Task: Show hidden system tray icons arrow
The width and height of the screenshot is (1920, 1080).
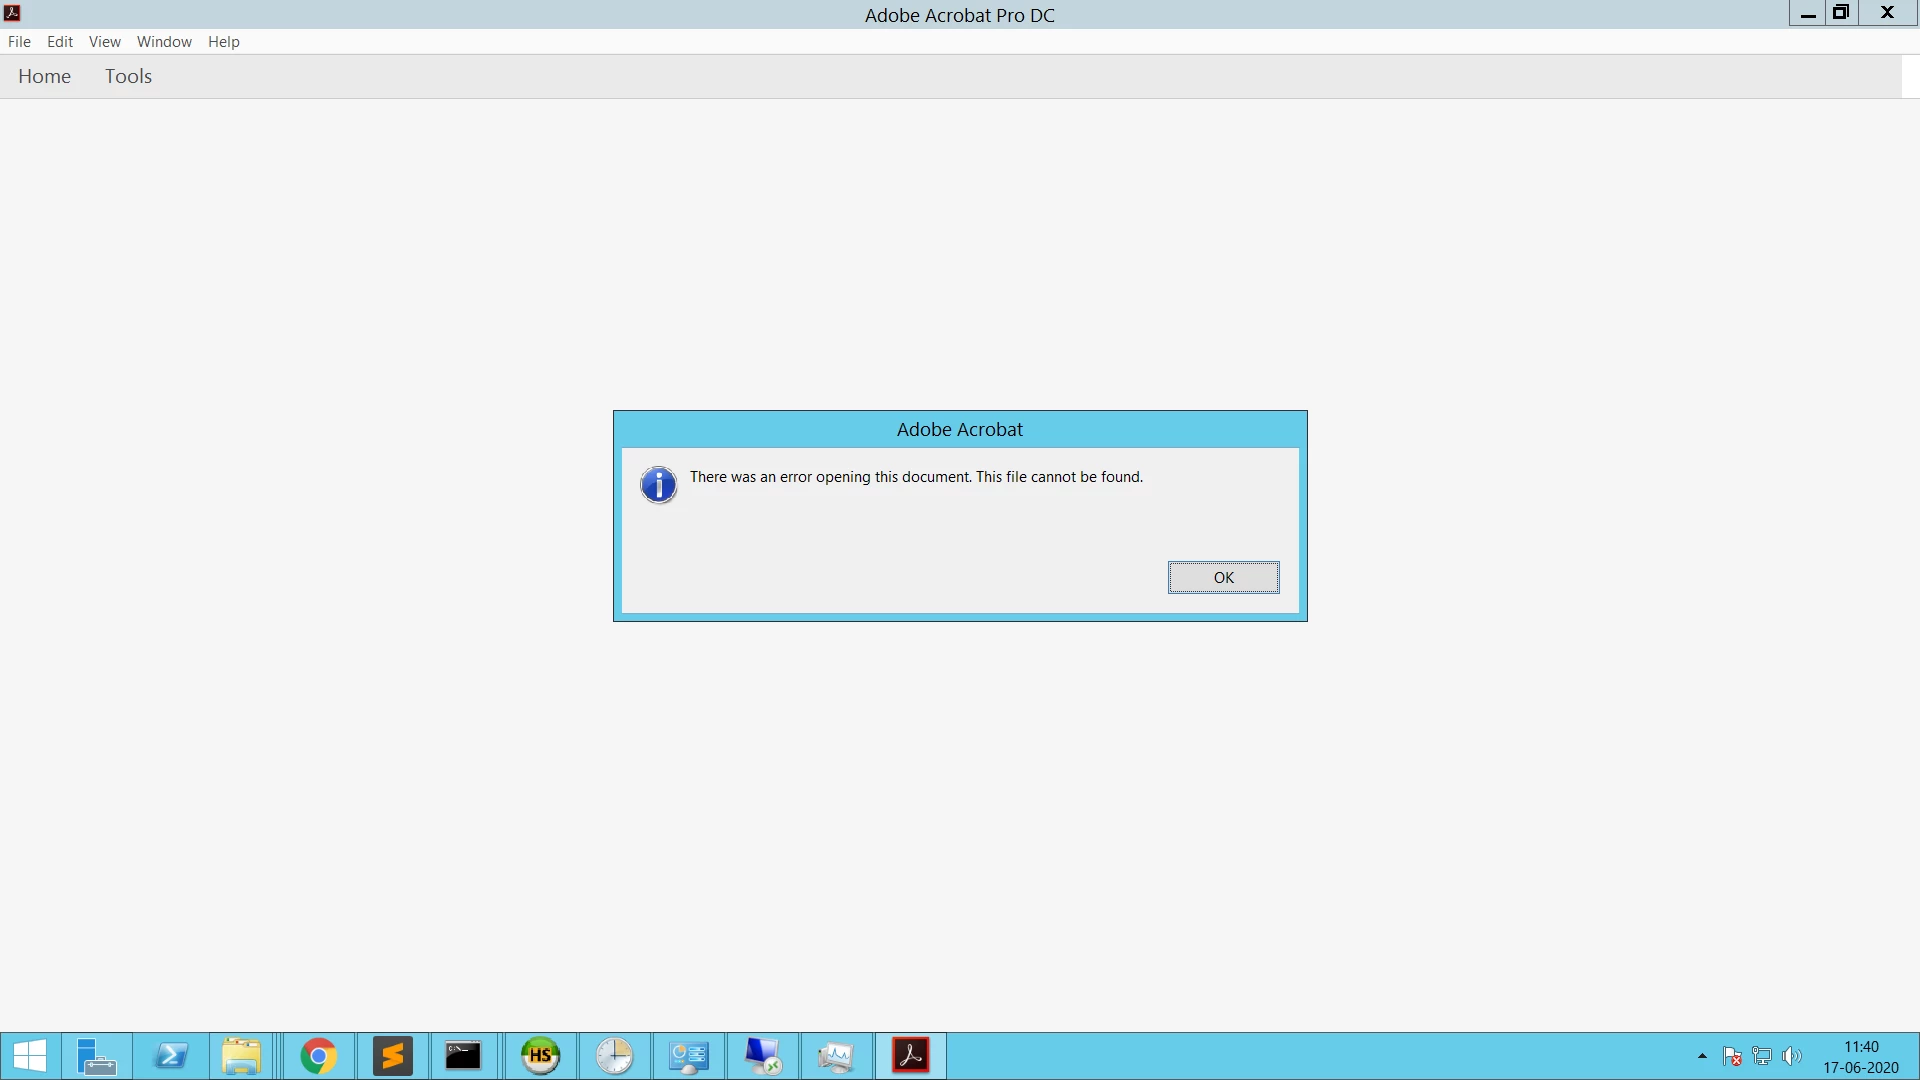Action: [1702, 1056]
